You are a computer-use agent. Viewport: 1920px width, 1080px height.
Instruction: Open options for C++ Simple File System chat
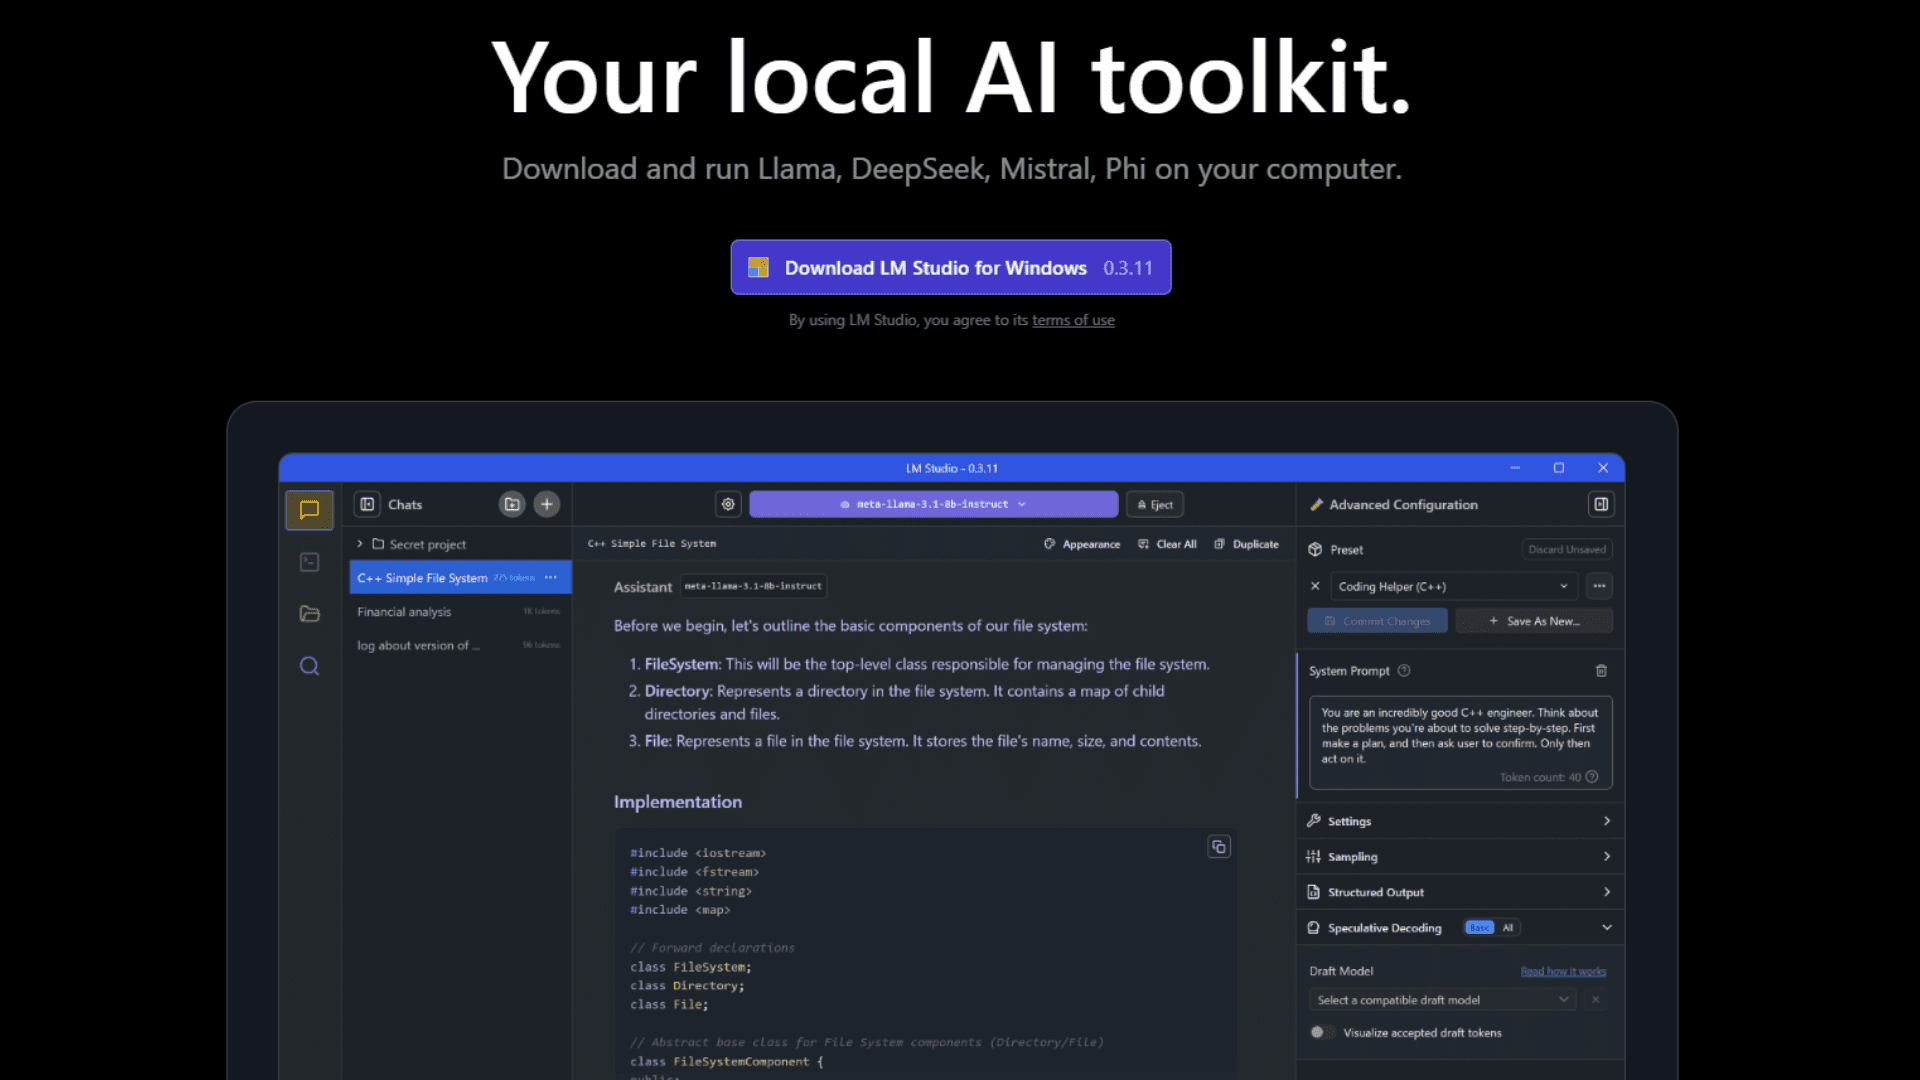pyautogui.click(x=551, y=578)
